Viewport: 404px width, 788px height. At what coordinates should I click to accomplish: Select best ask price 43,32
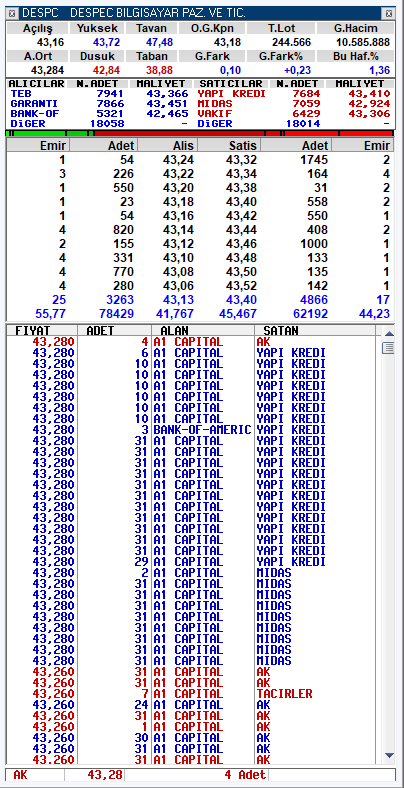(241, 160)
